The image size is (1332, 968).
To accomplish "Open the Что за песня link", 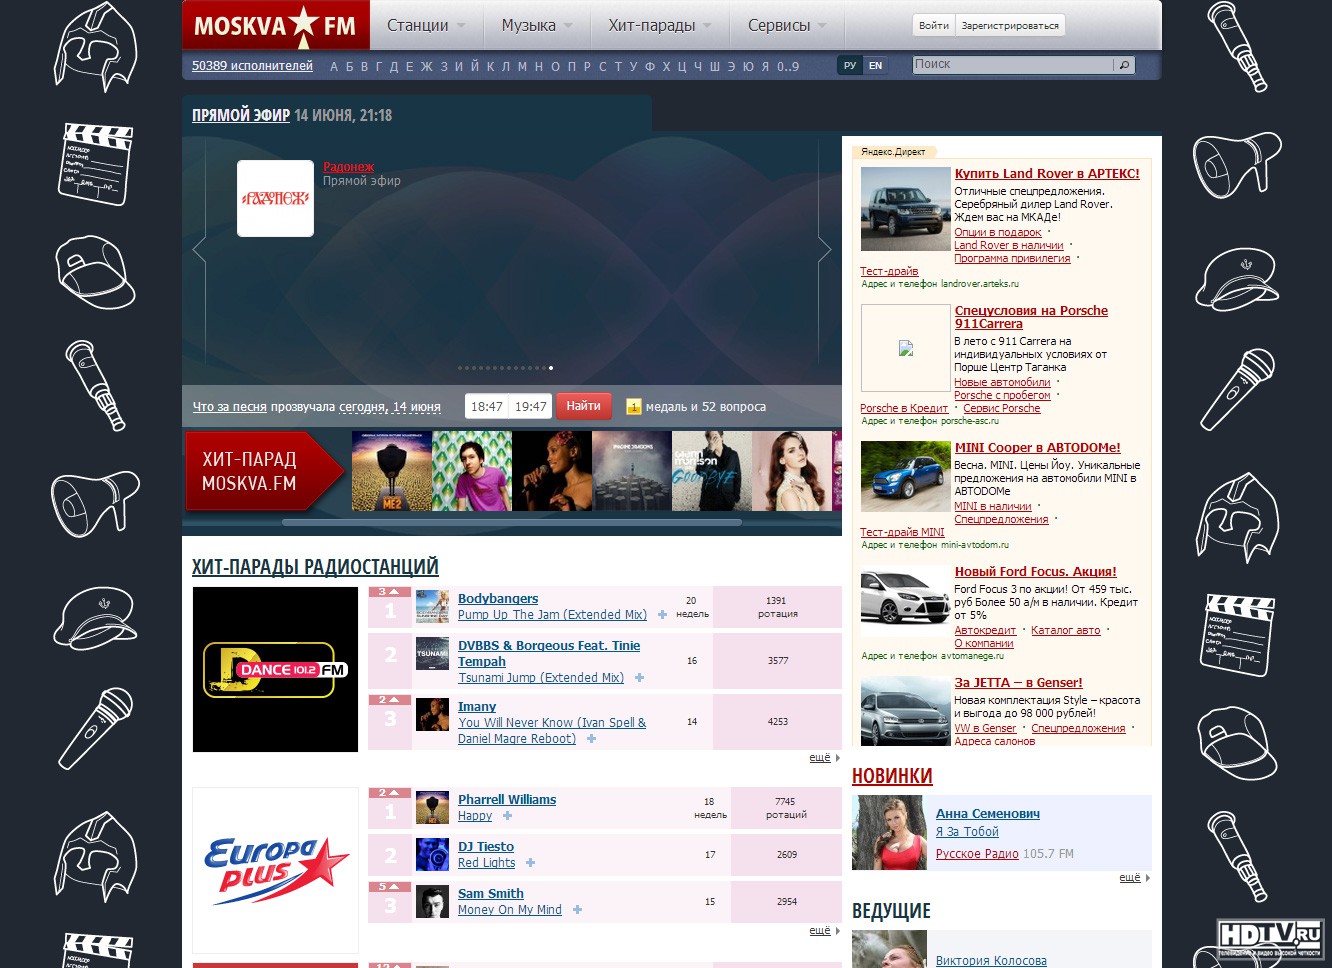I will click(x=230, y=407).
